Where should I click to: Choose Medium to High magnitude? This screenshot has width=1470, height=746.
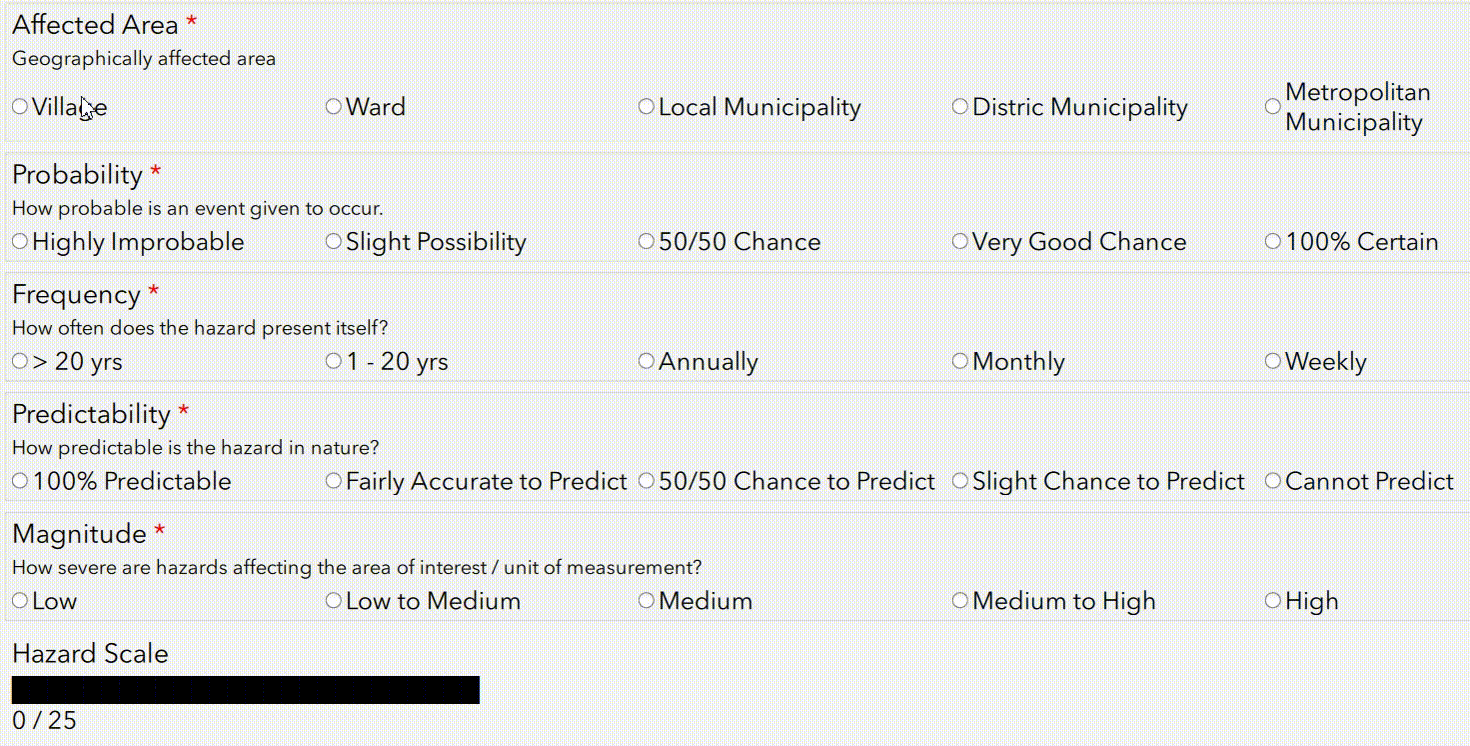tap(960, 601)
